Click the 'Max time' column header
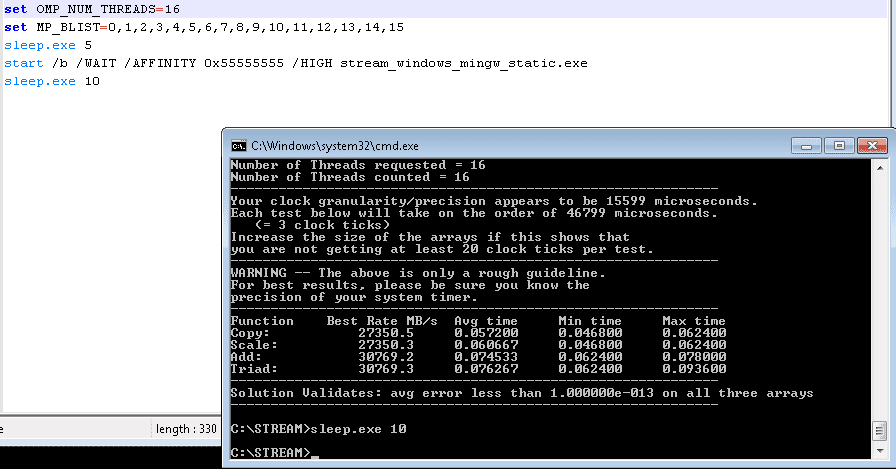The height and width of the screenshot is (469, 896). (x=694, y=321)
